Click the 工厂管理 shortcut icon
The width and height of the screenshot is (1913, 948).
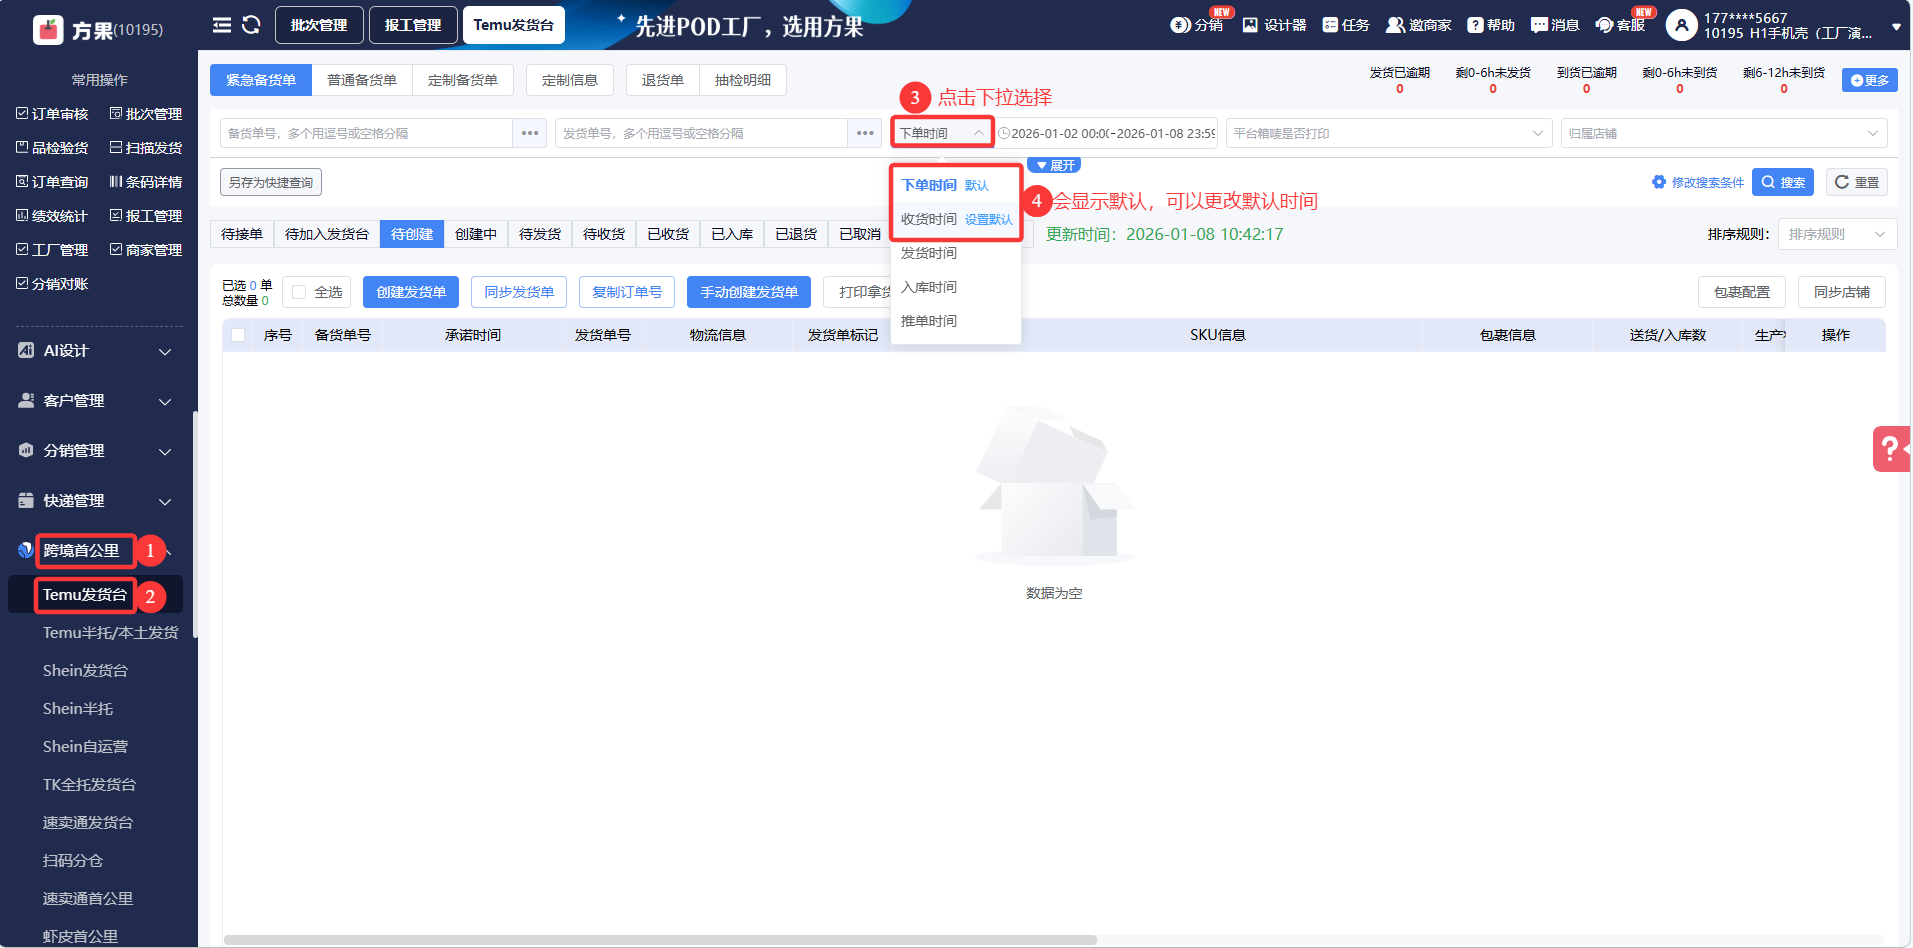tap(22, 250)
